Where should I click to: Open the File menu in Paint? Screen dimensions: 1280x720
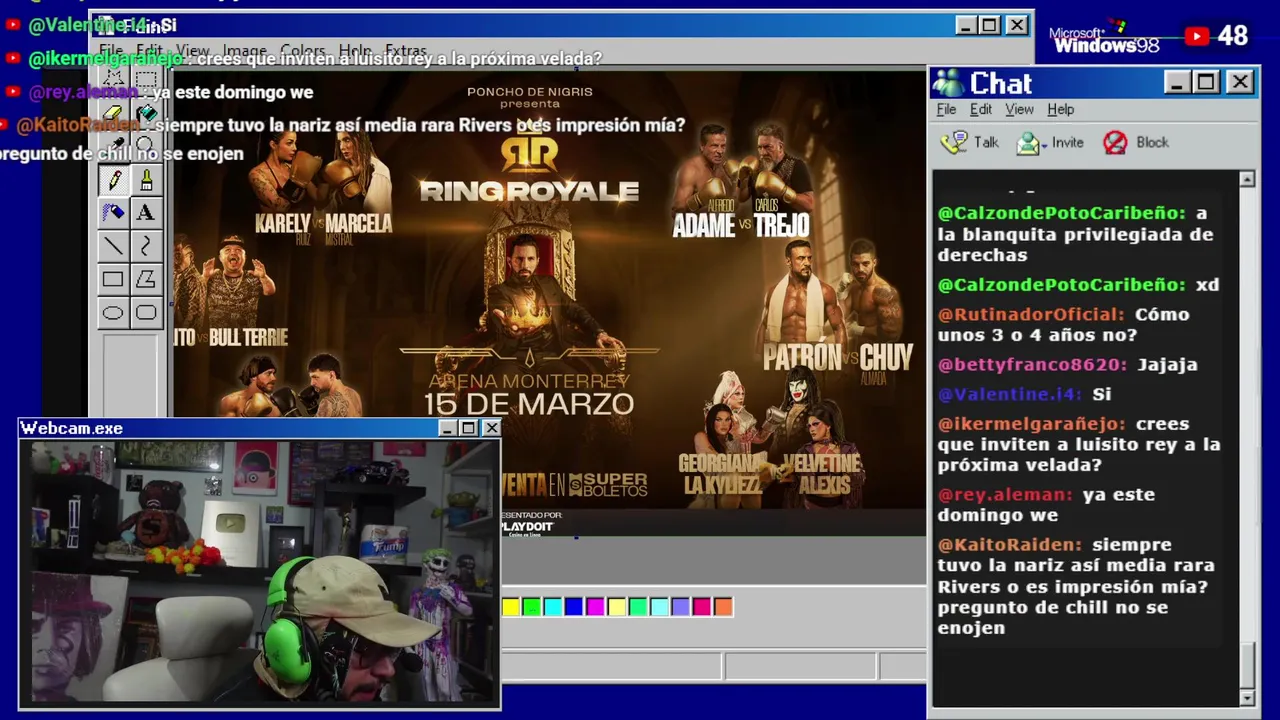coord(111,50)
